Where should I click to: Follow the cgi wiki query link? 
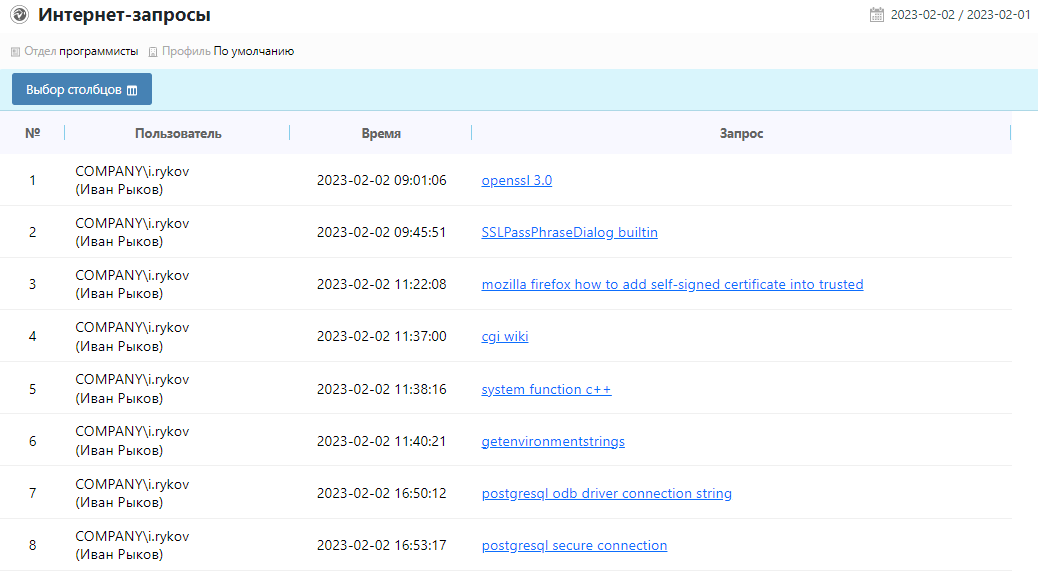pyautogui.click(x=504, y=337)
